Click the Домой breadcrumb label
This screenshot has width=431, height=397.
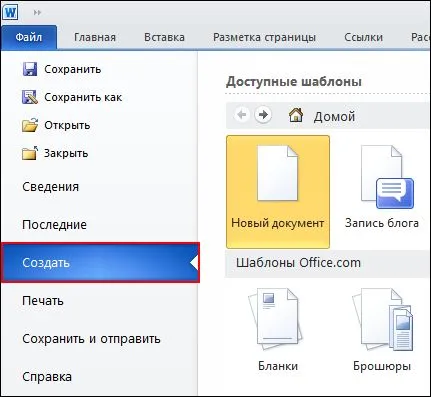click(x=334, y=116)
